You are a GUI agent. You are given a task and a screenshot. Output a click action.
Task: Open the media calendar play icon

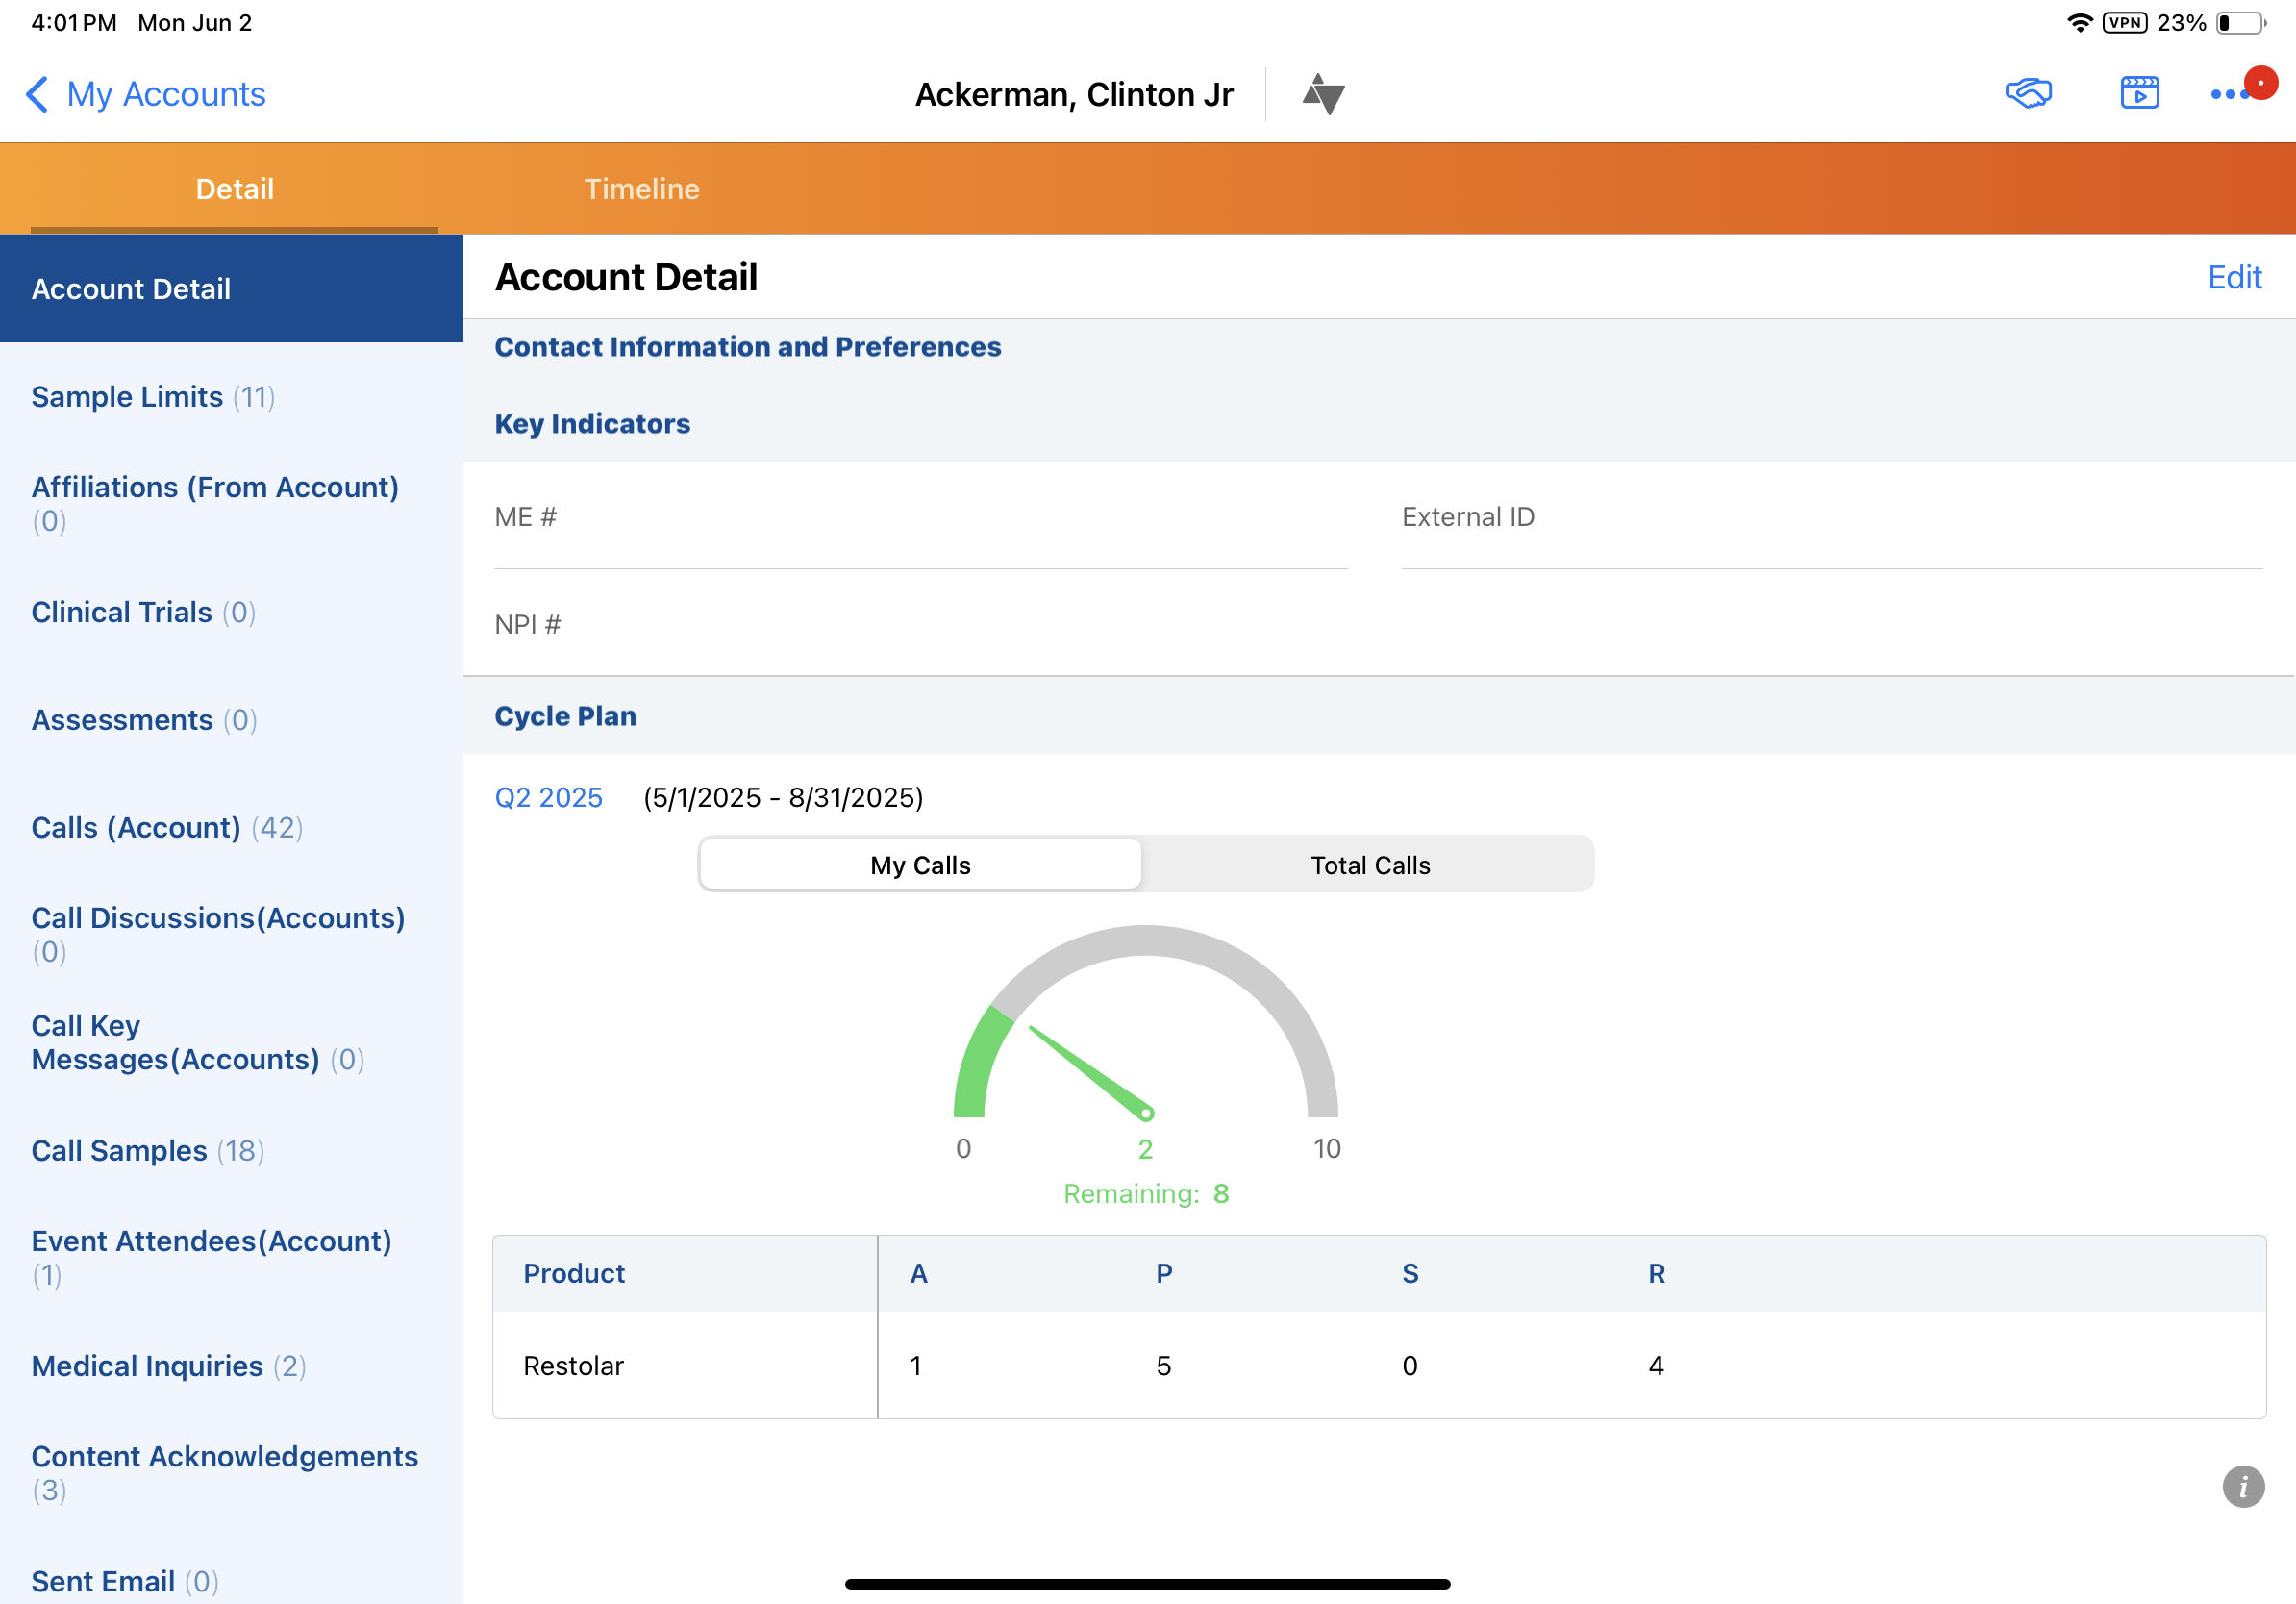[2139, 93]
